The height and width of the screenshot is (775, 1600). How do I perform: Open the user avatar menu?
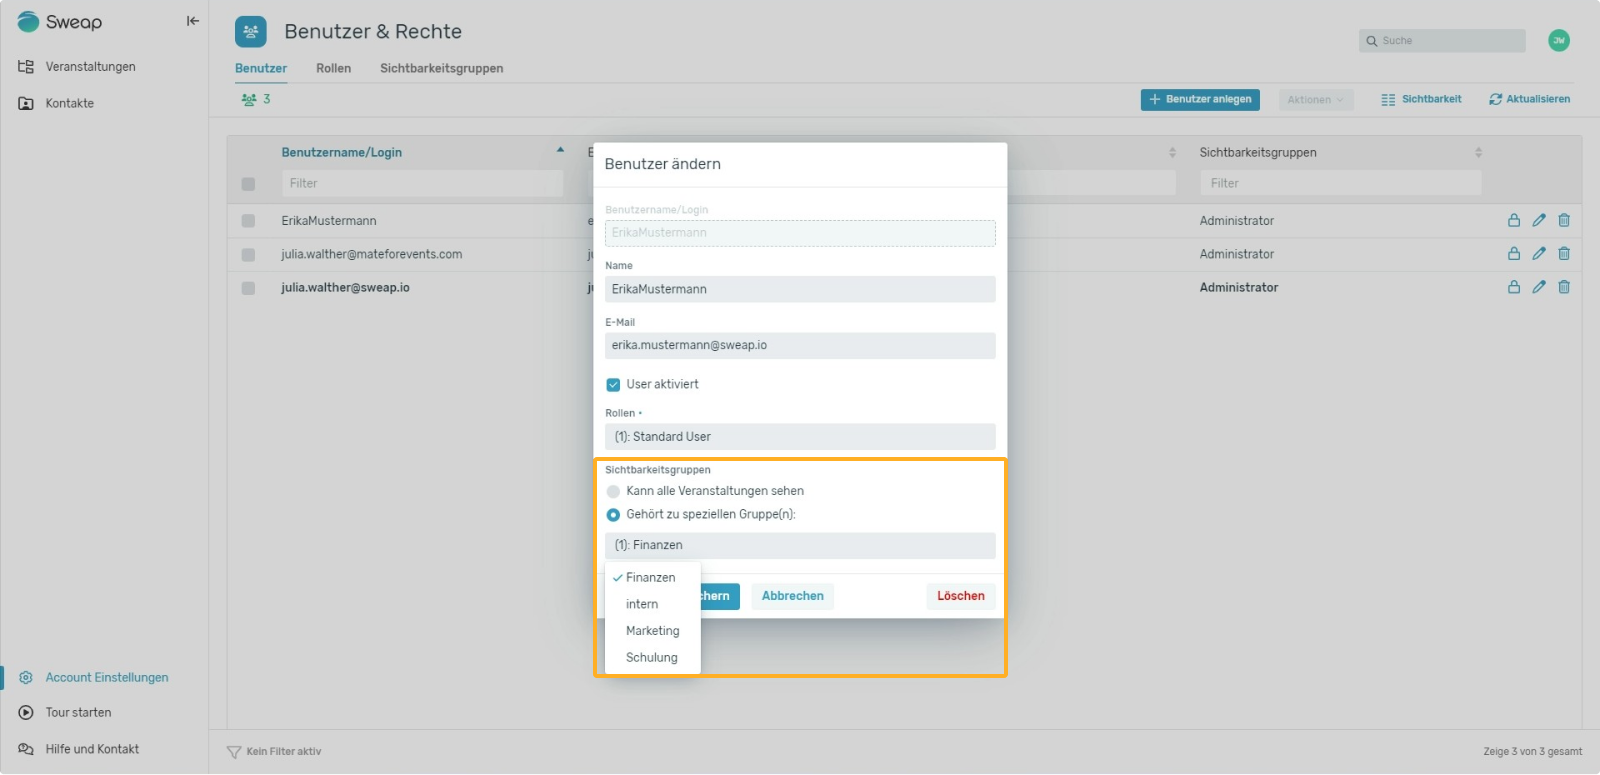tap(1558, 41)
